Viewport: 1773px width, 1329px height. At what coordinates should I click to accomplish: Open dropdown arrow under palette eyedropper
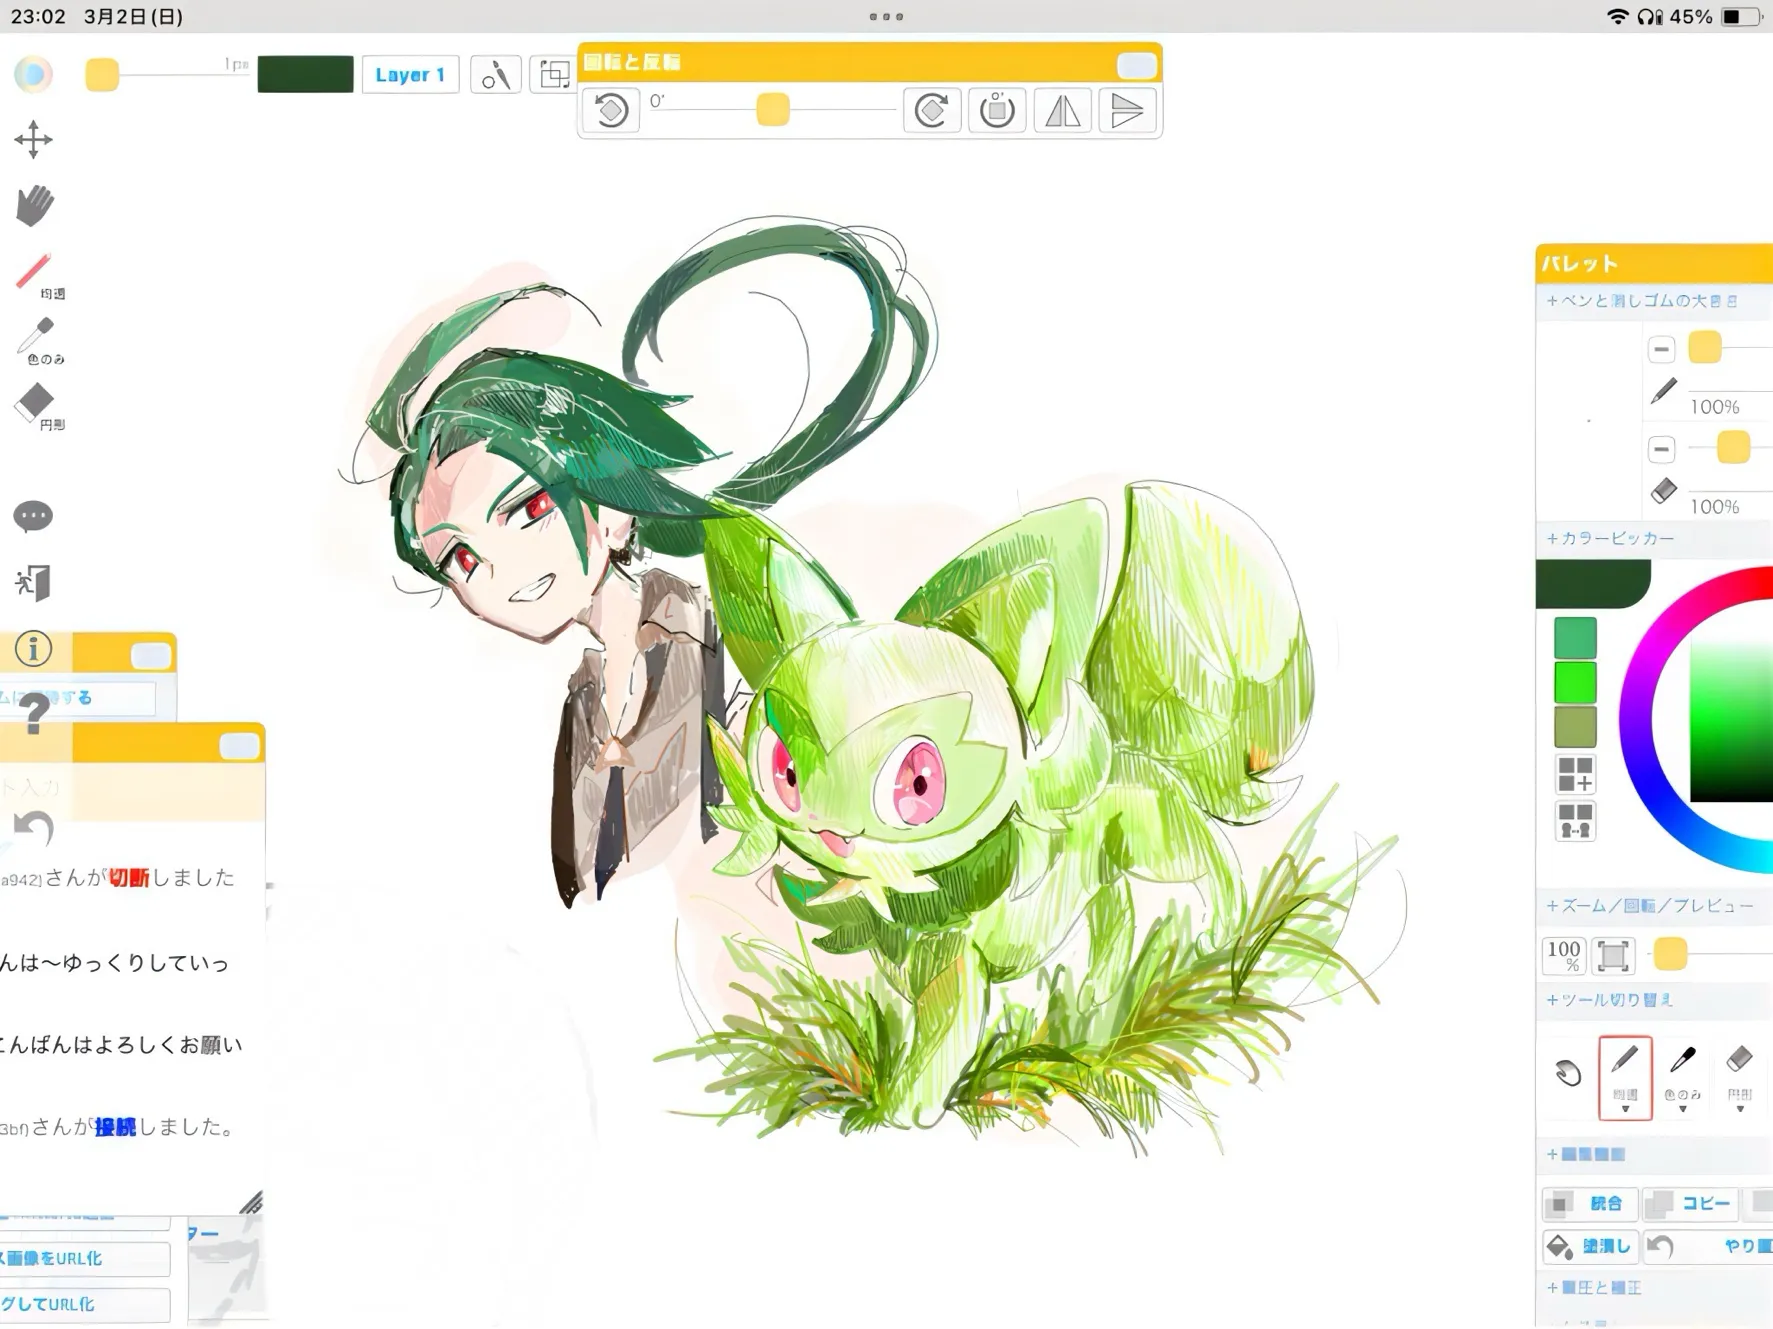(1683, 1109)
